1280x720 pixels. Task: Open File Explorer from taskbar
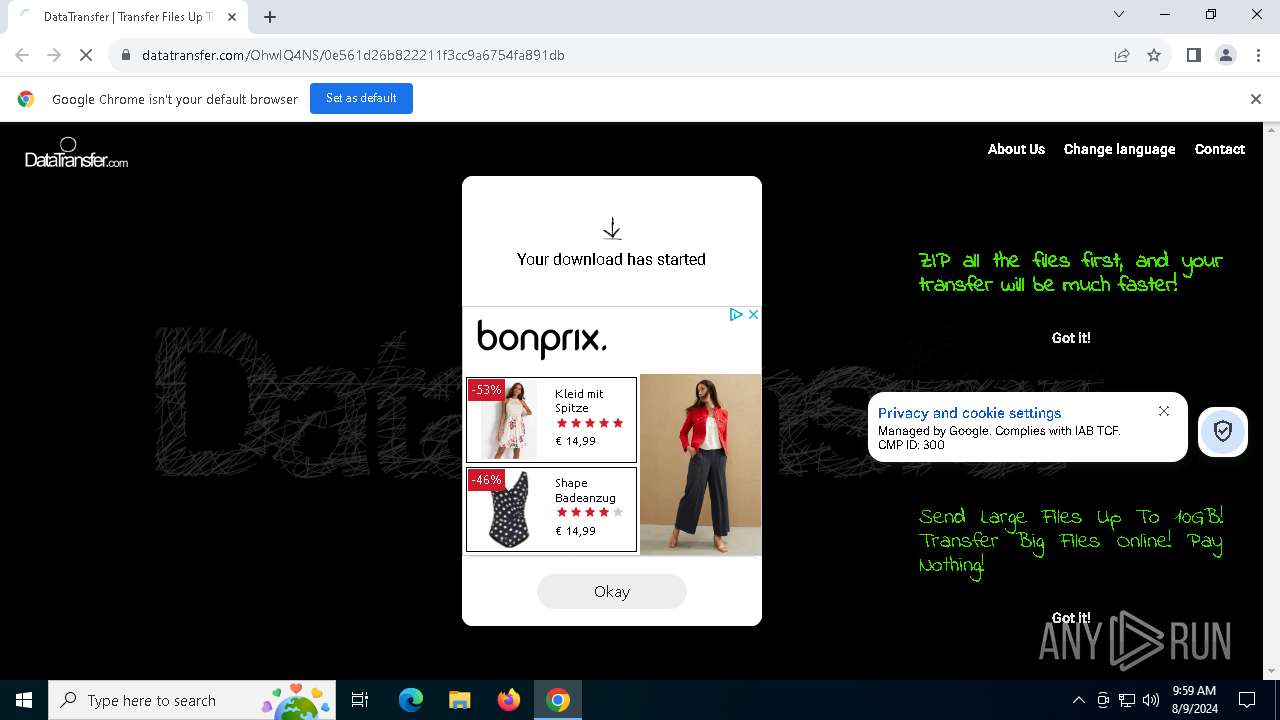tap(459, 700)
